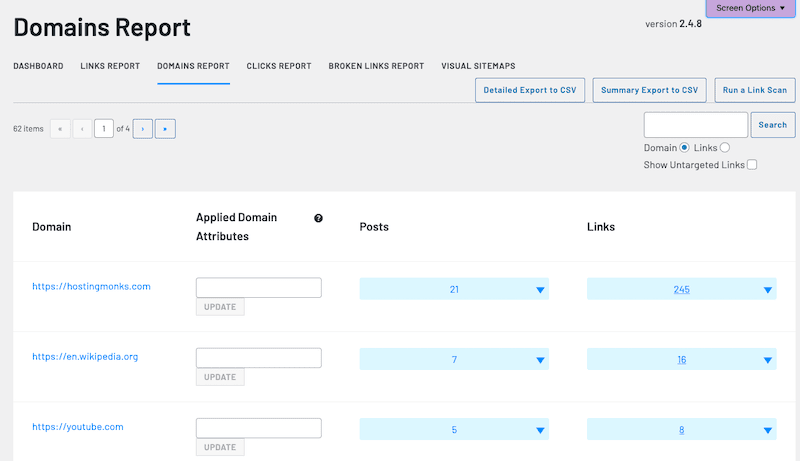800x461 pixels.
Task: Go to the Visual Sitemaps tab
Action: [x=479, y=66]
